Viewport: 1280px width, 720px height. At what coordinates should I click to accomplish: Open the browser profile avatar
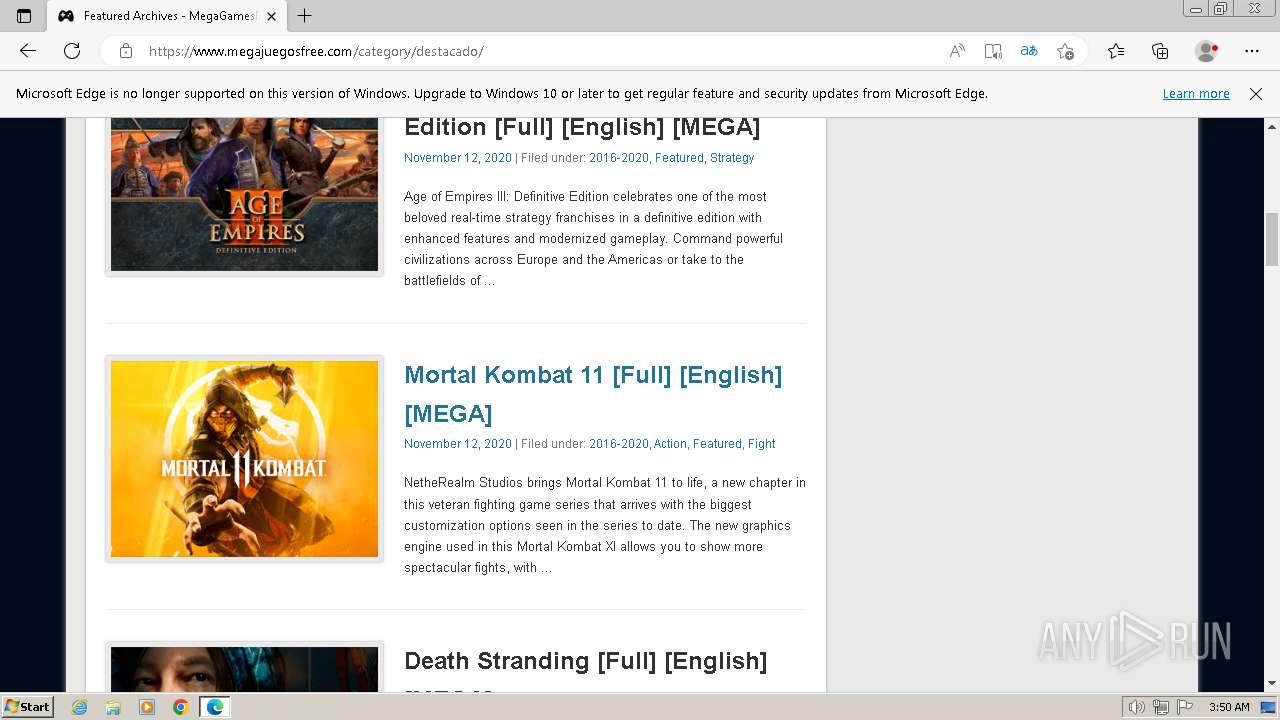[x=1206, y=51]
